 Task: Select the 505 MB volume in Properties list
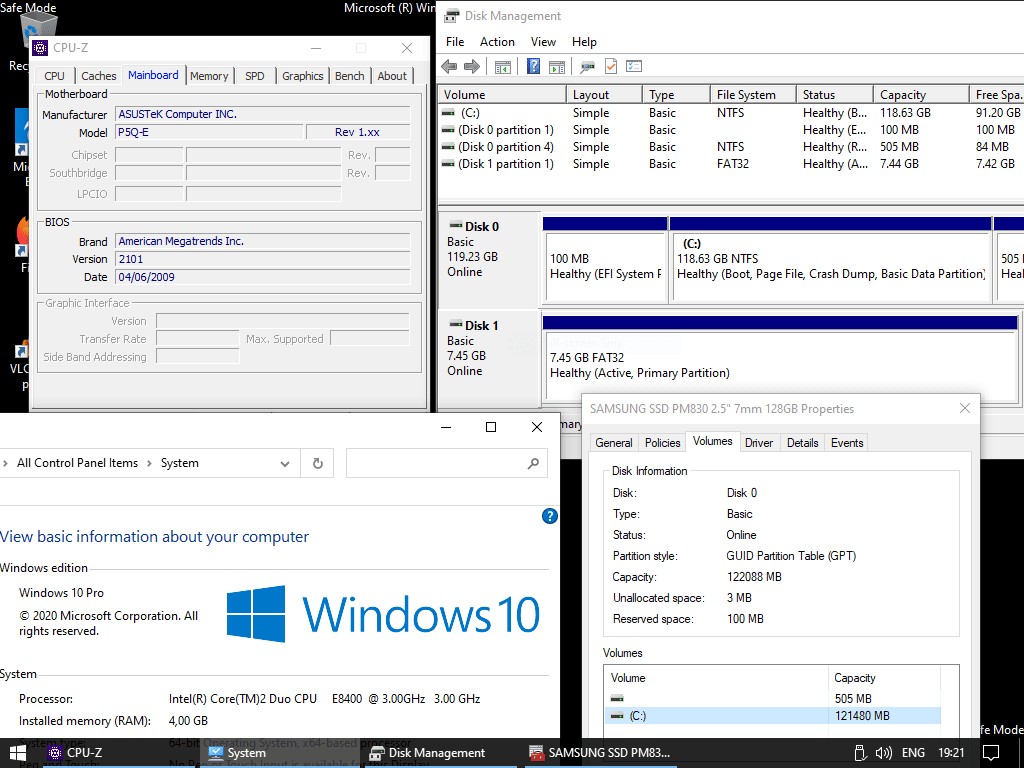773,698
